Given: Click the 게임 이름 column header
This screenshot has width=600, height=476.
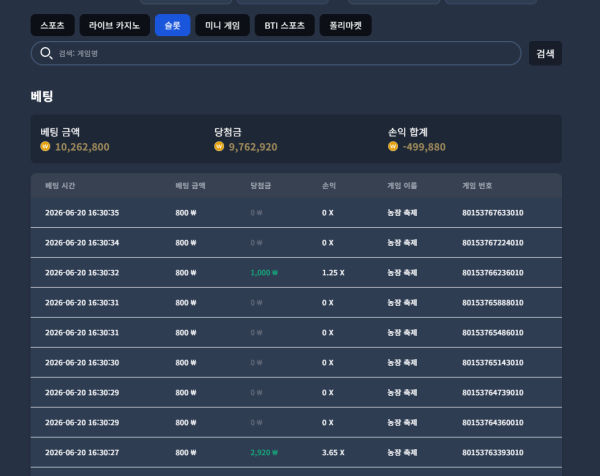Looking at the screenshot, I should pyautogui.click(x=402, y=186).
